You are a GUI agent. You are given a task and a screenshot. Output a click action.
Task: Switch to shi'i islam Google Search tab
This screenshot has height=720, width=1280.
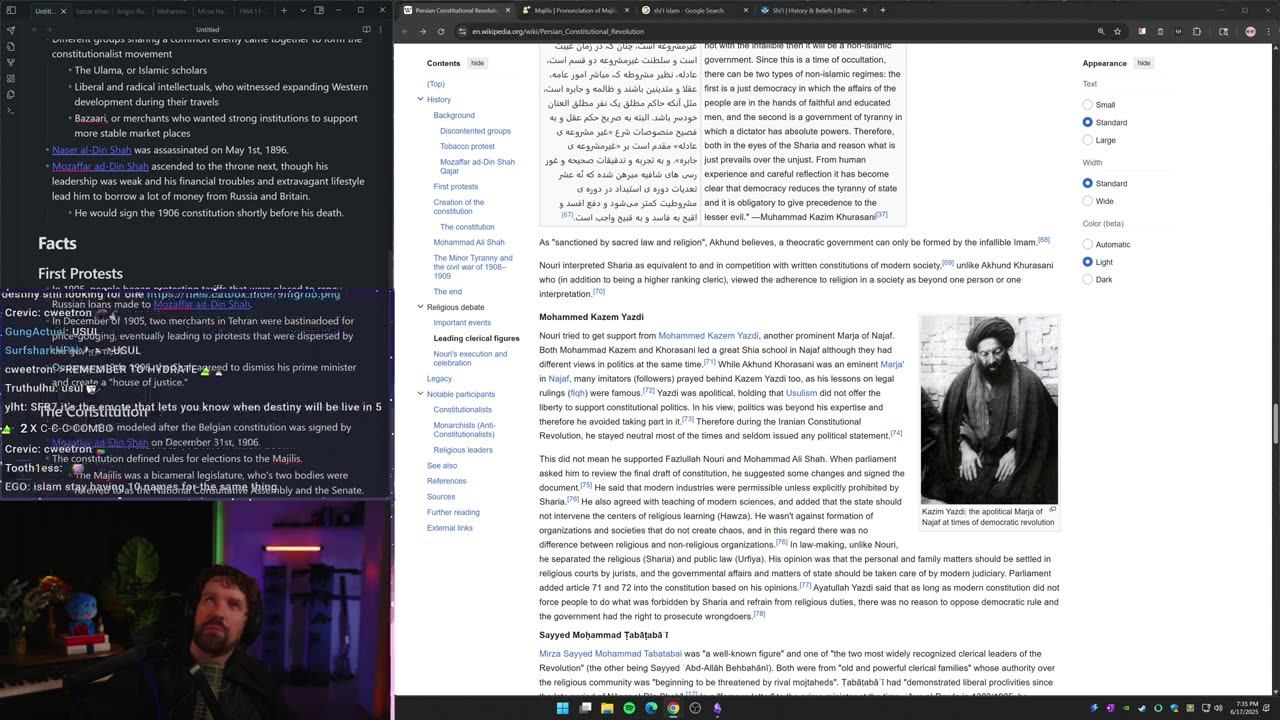[x=690, y=10]
